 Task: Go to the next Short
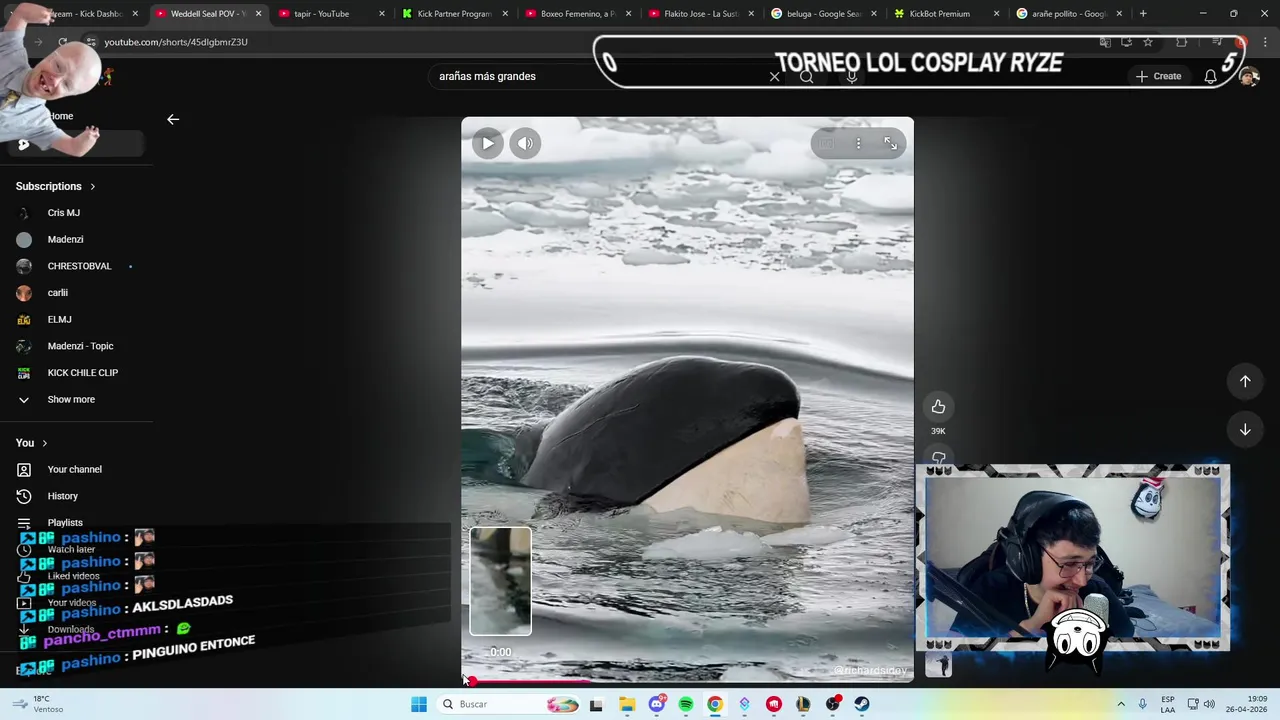click(1245, 429)
